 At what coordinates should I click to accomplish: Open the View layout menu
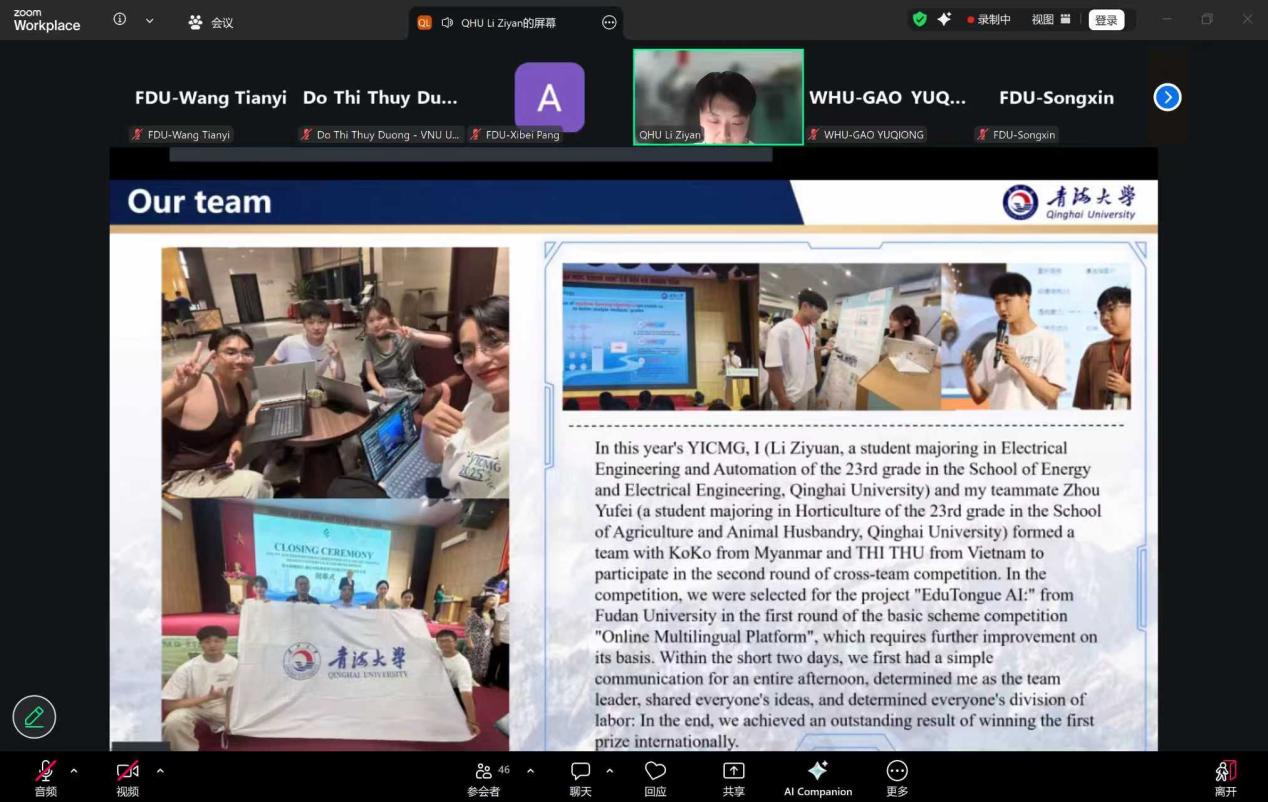coord(1050,19)
